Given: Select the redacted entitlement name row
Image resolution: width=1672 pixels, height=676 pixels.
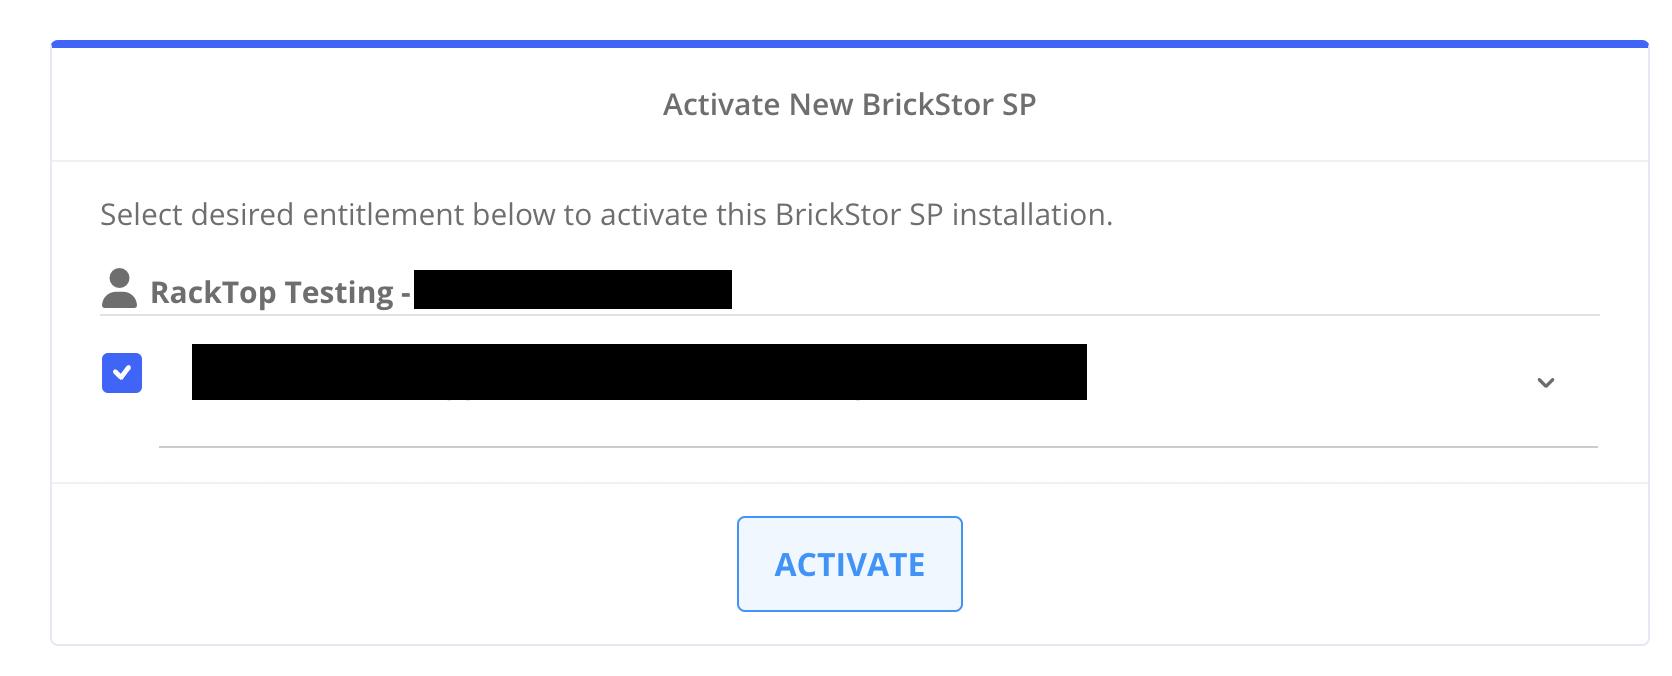Looking at the screenshot, I should coord(639,372).
